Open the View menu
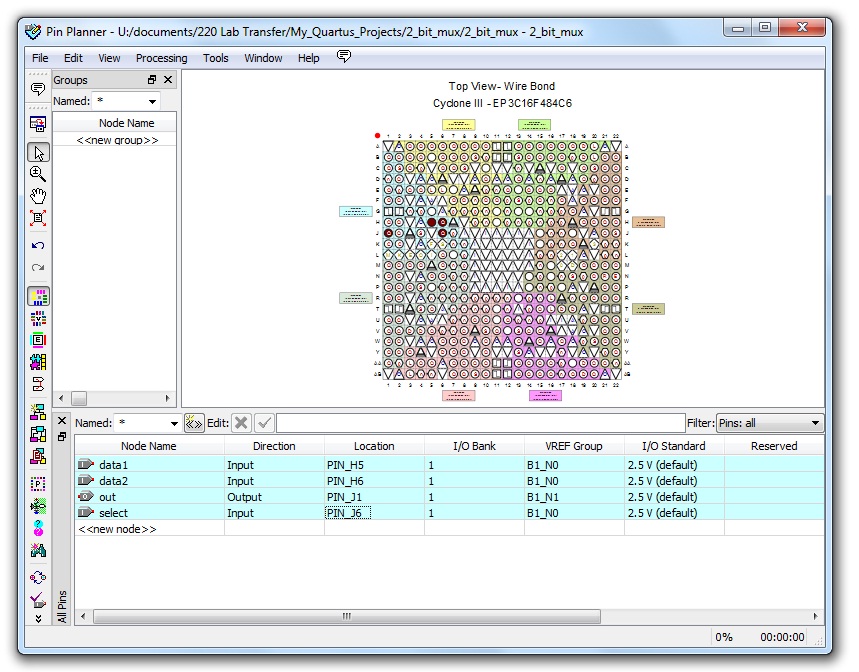Screen dimensions: 859x672 pyautogui.click(x=109, y=58)
